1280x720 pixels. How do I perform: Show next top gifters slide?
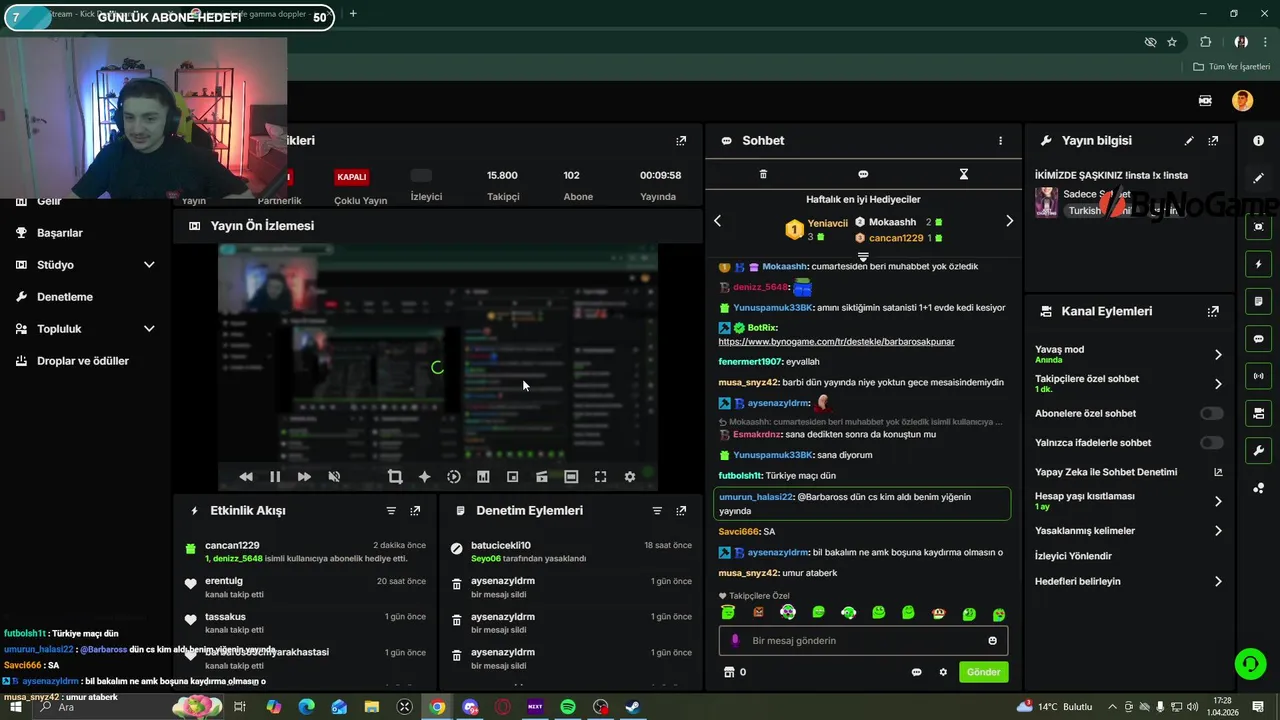coord(1009,221)
